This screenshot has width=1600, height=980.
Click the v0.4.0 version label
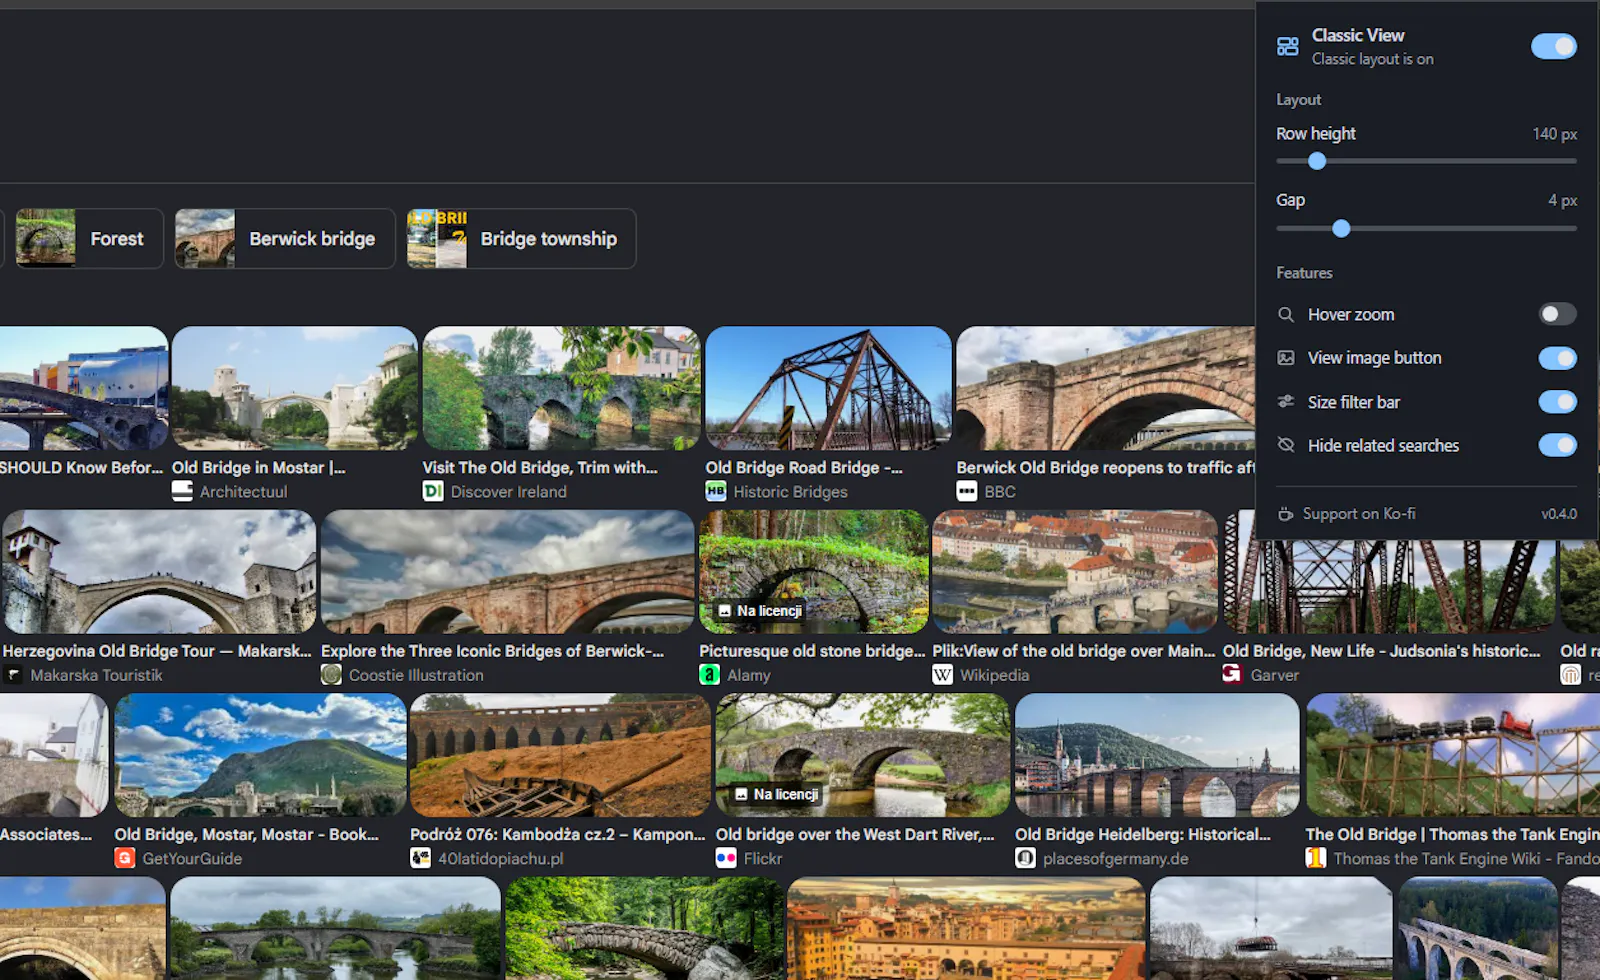[1559, 514]
